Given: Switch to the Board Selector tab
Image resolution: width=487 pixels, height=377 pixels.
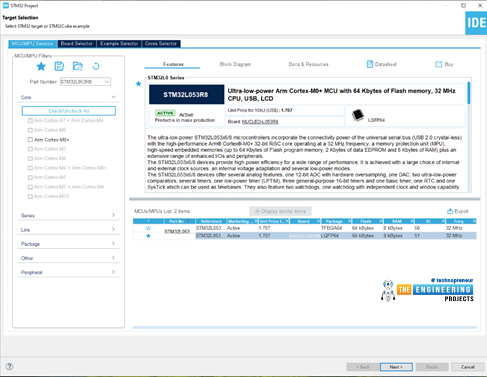Looking at the screenshot, I should tap(77, 44).
